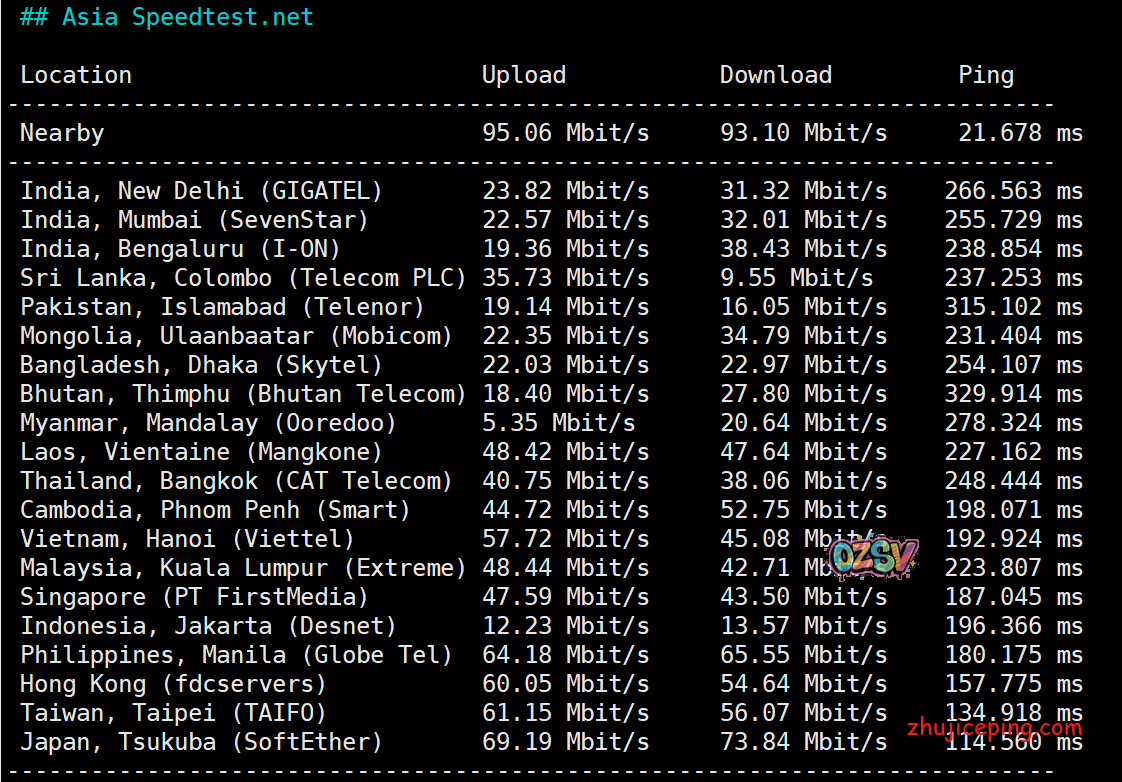Select the Download column header
Image resolution: width=1122 pixels, height=782 pixels.
(776, 75)
